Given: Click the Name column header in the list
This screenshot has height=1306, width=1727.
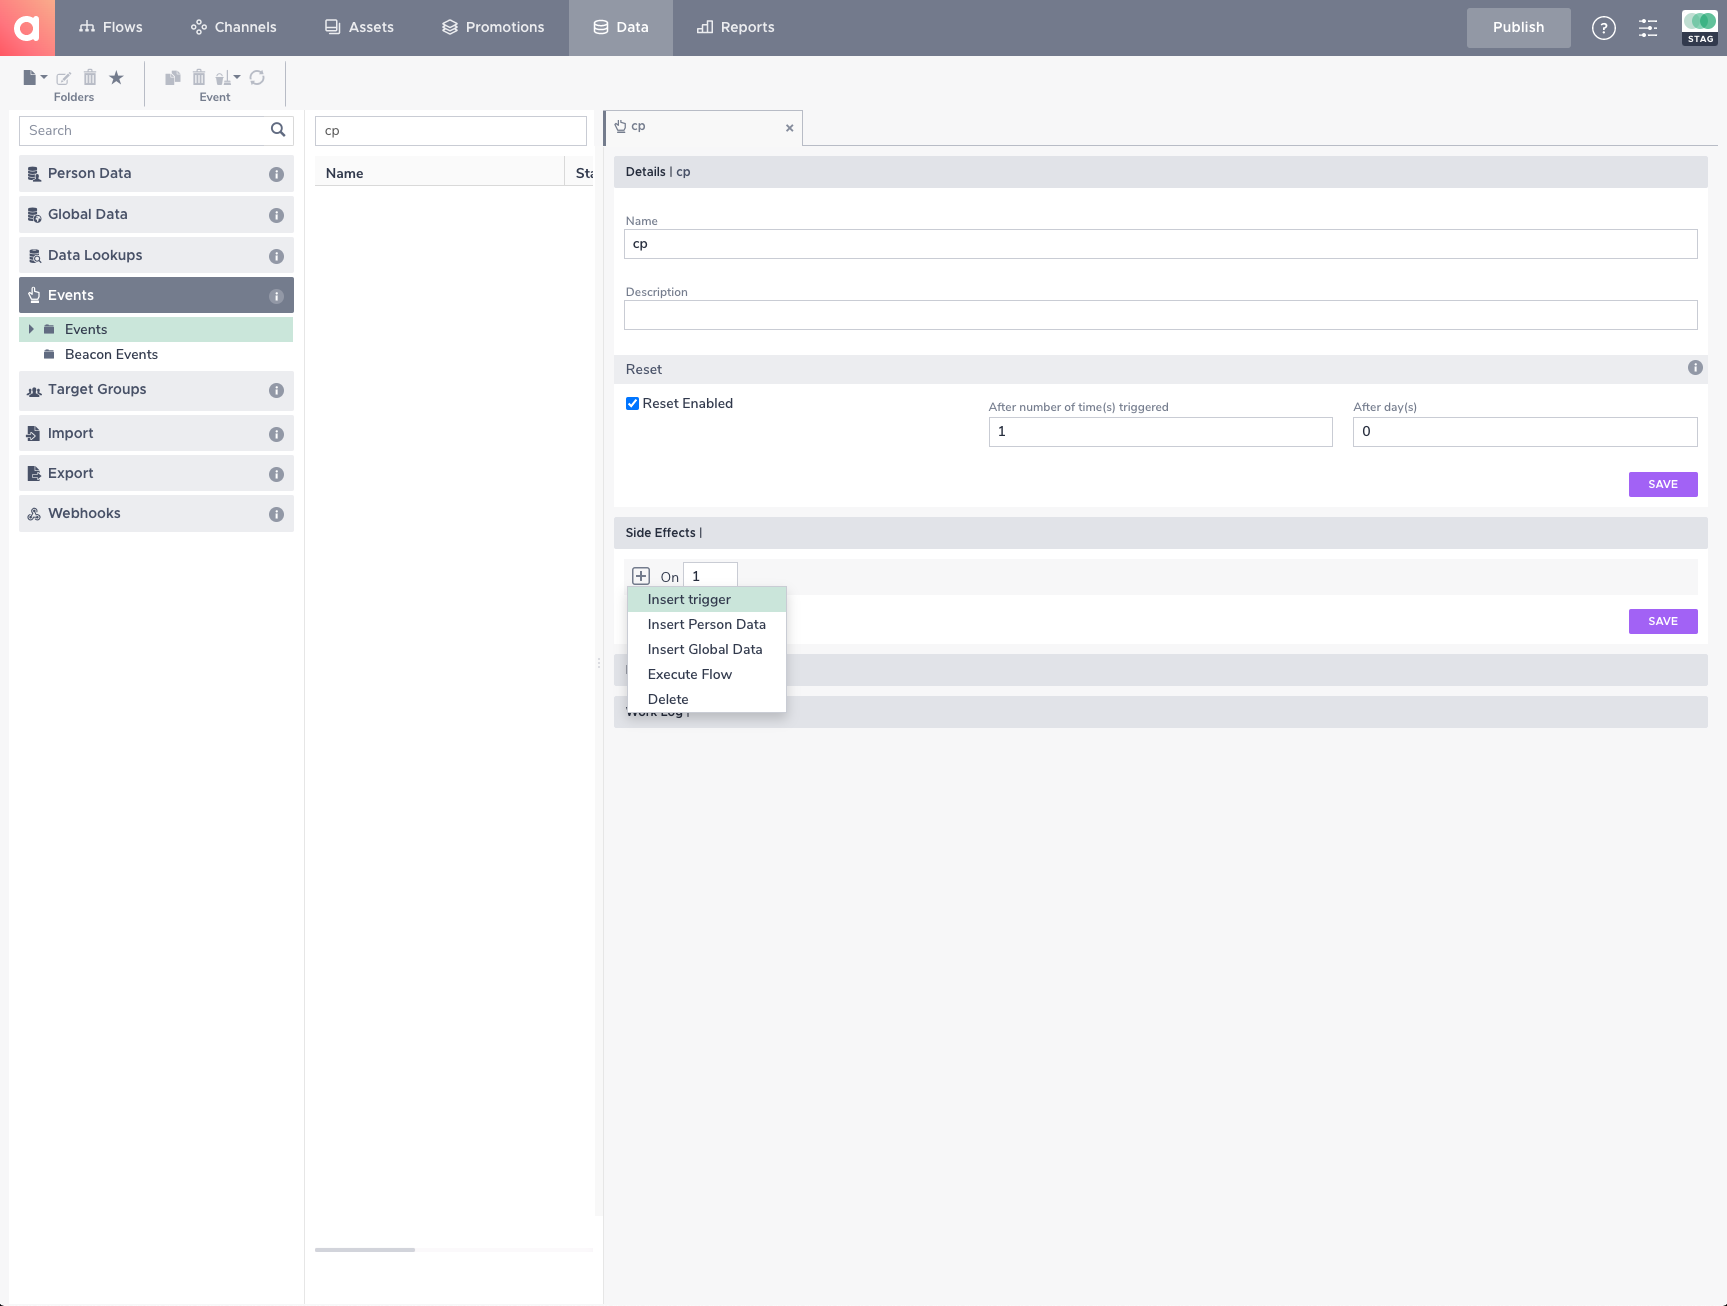Looking at the screenshot, I should [440, 173].
